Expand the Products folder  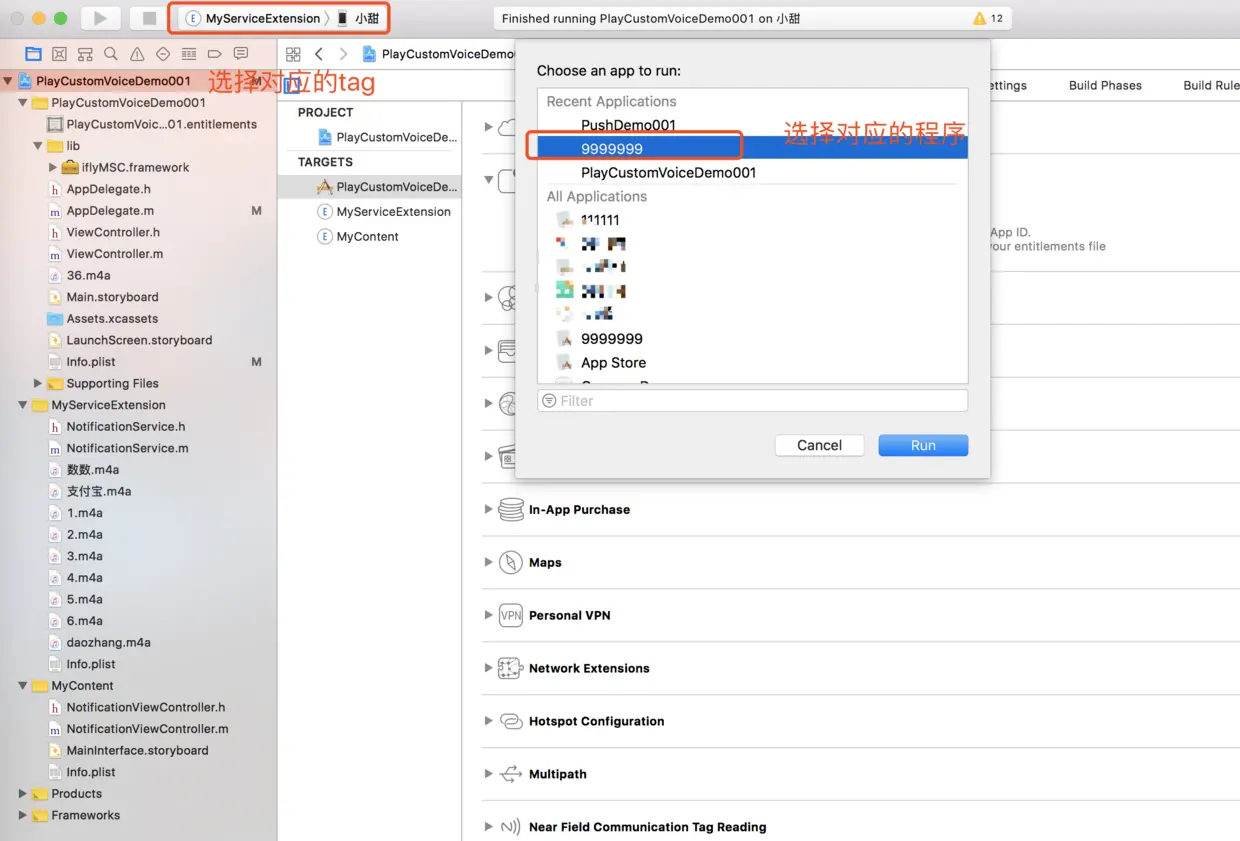[23, 794]
